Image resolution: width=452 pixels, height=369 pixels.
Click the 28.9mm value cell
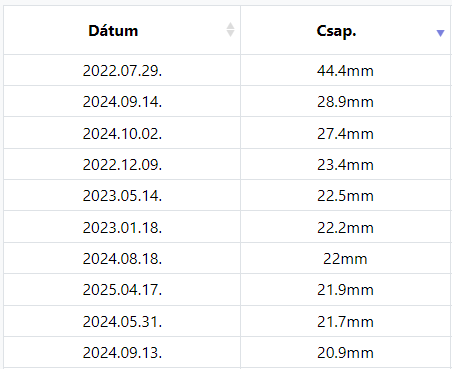tap(345, 102)
